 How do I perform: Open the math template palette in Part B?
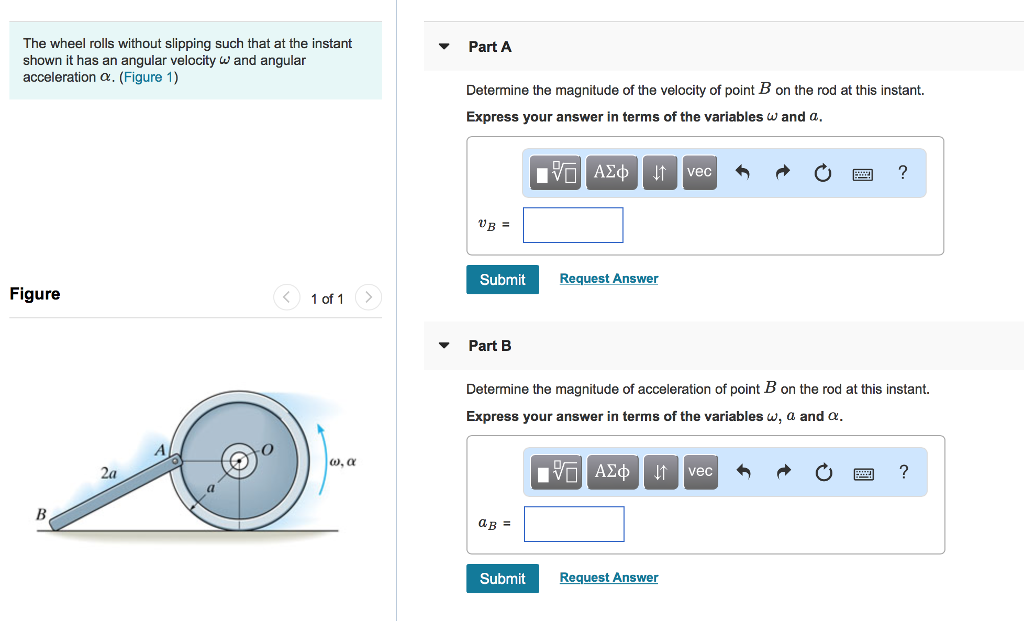click(x=555, y=471)
